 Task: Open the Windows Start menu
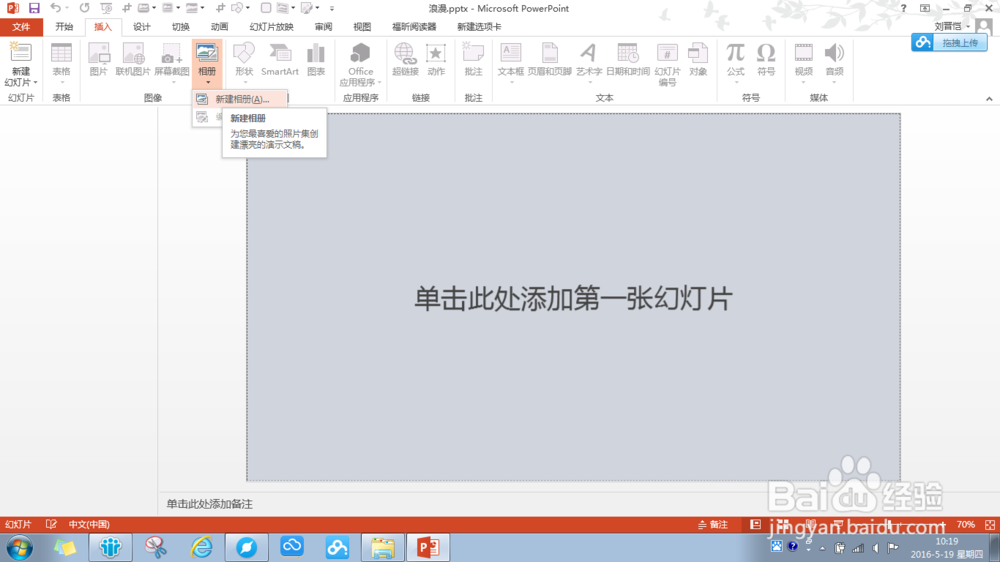[x=19, y=548]
